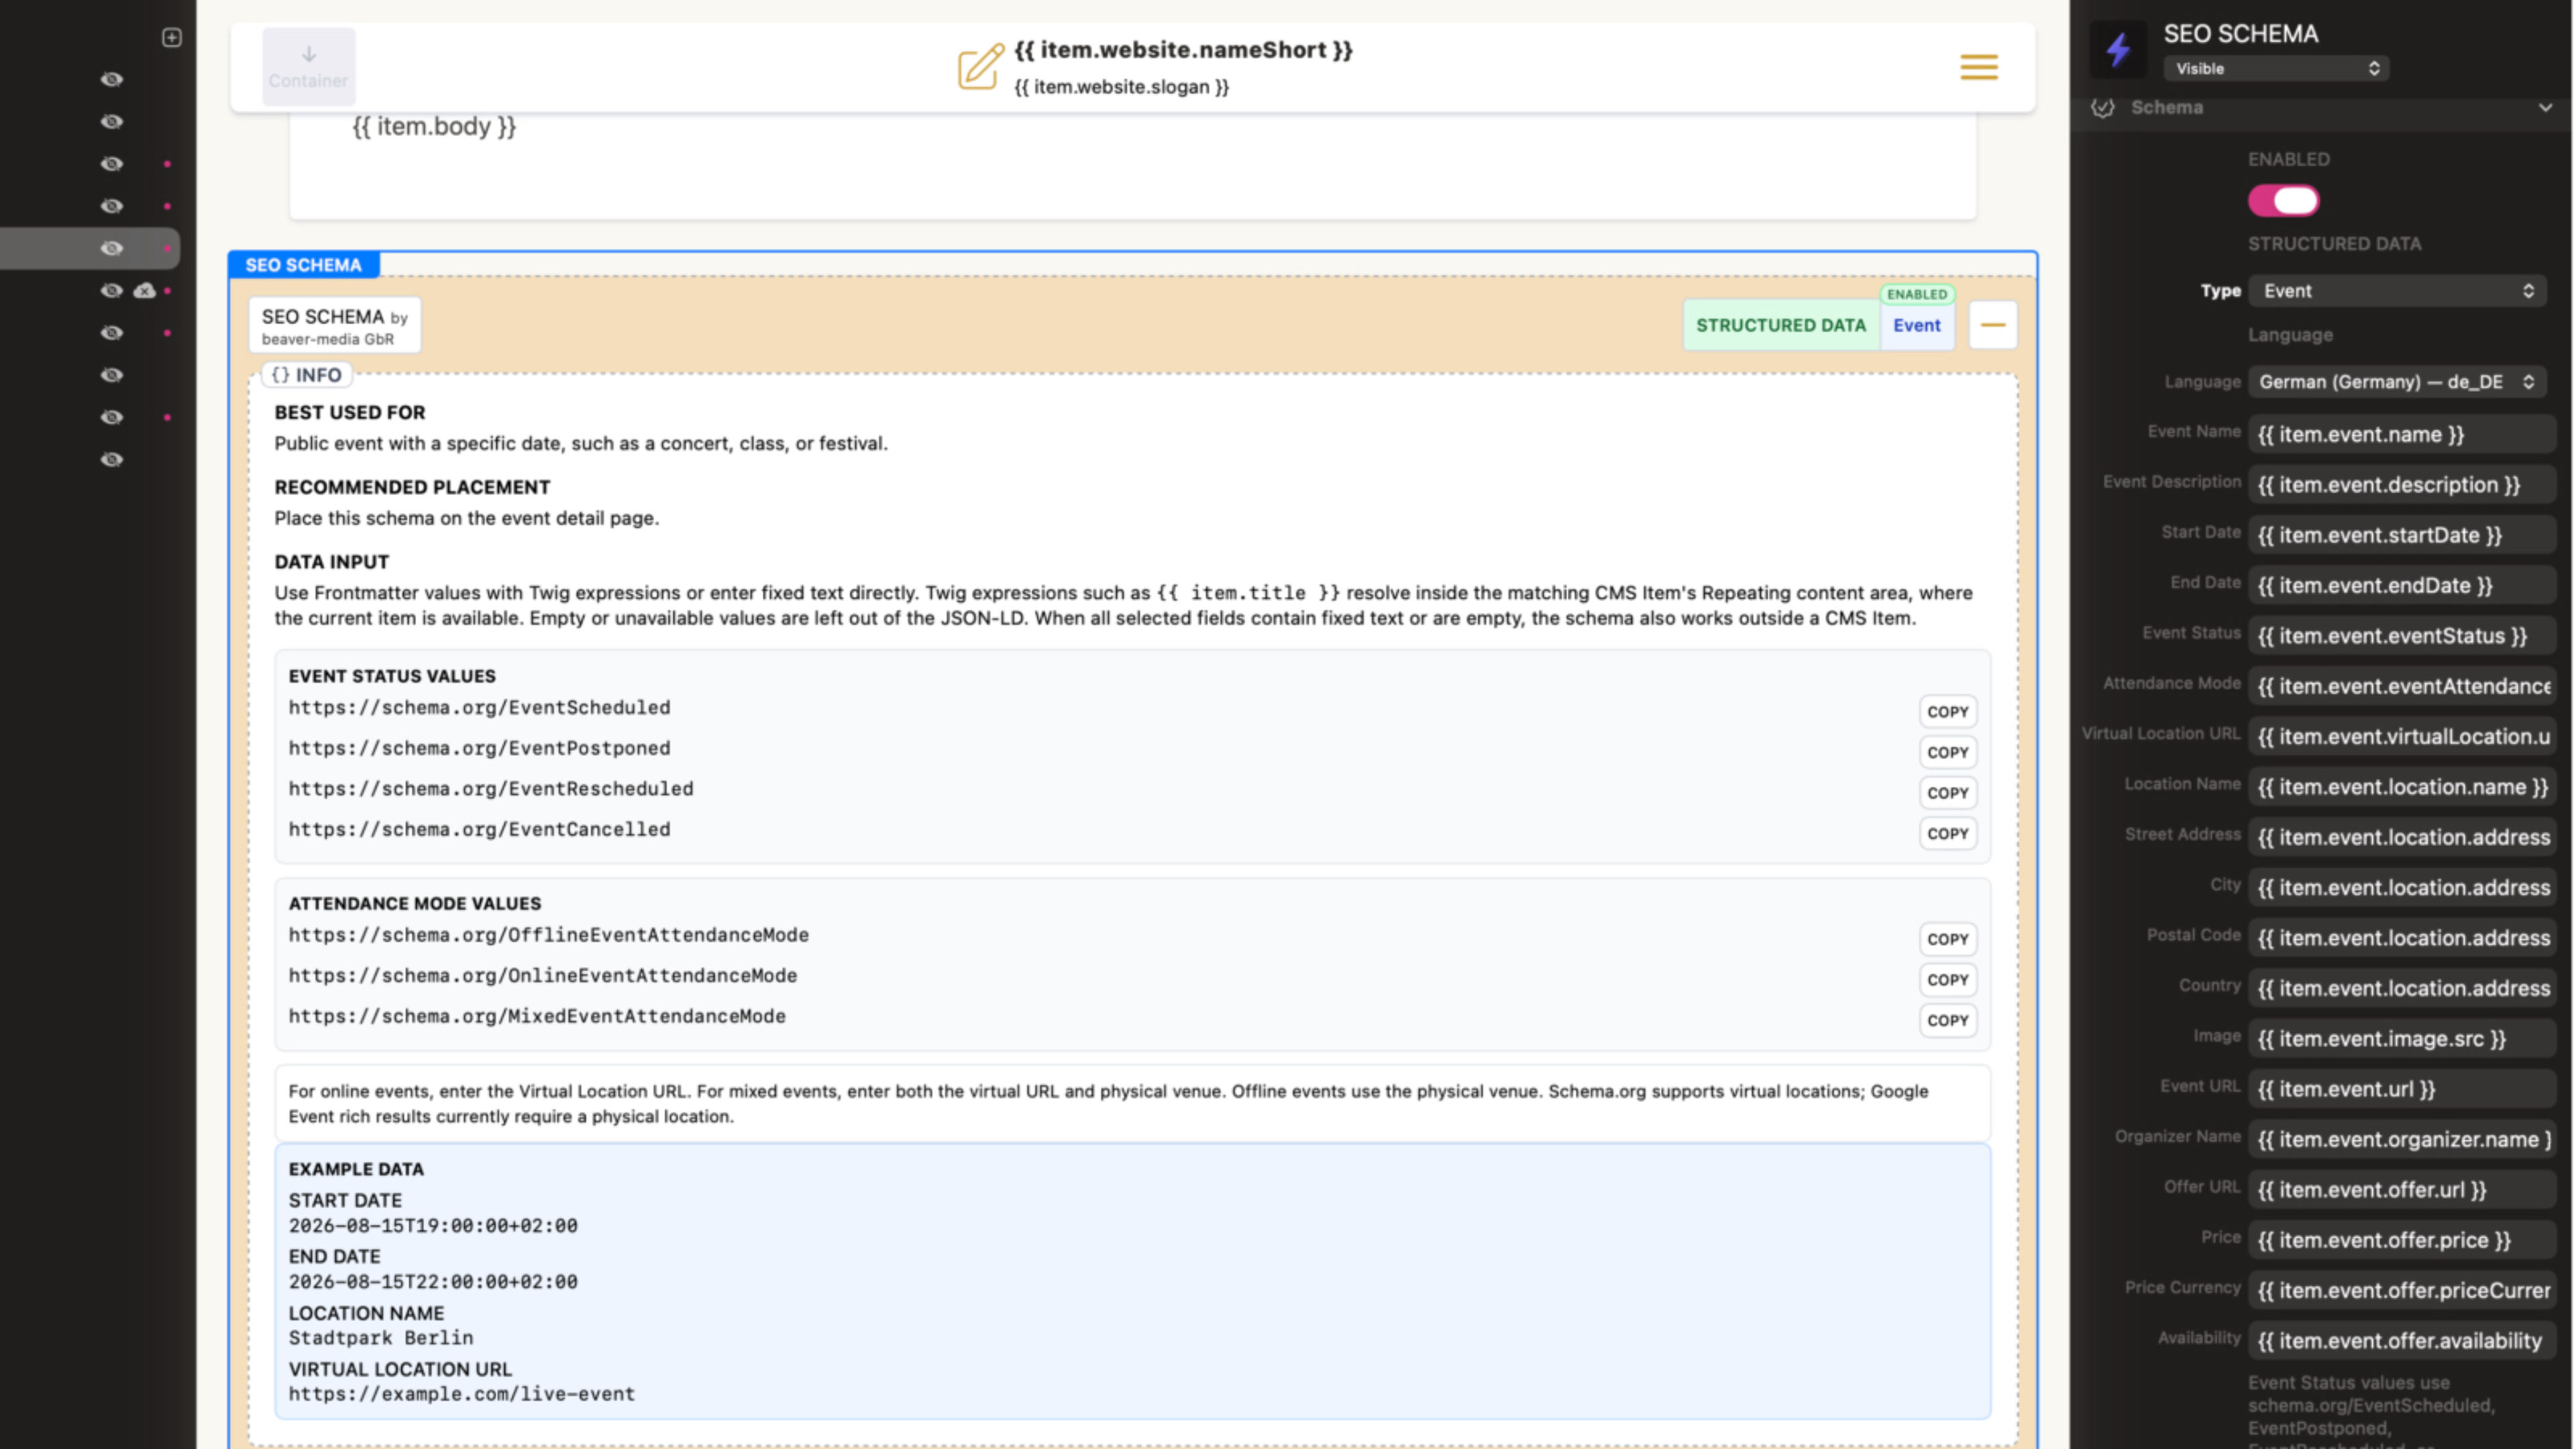Screen dimensions: 2576x1449
Task: Copy the EventCancelled URL
Action: 1947,833
